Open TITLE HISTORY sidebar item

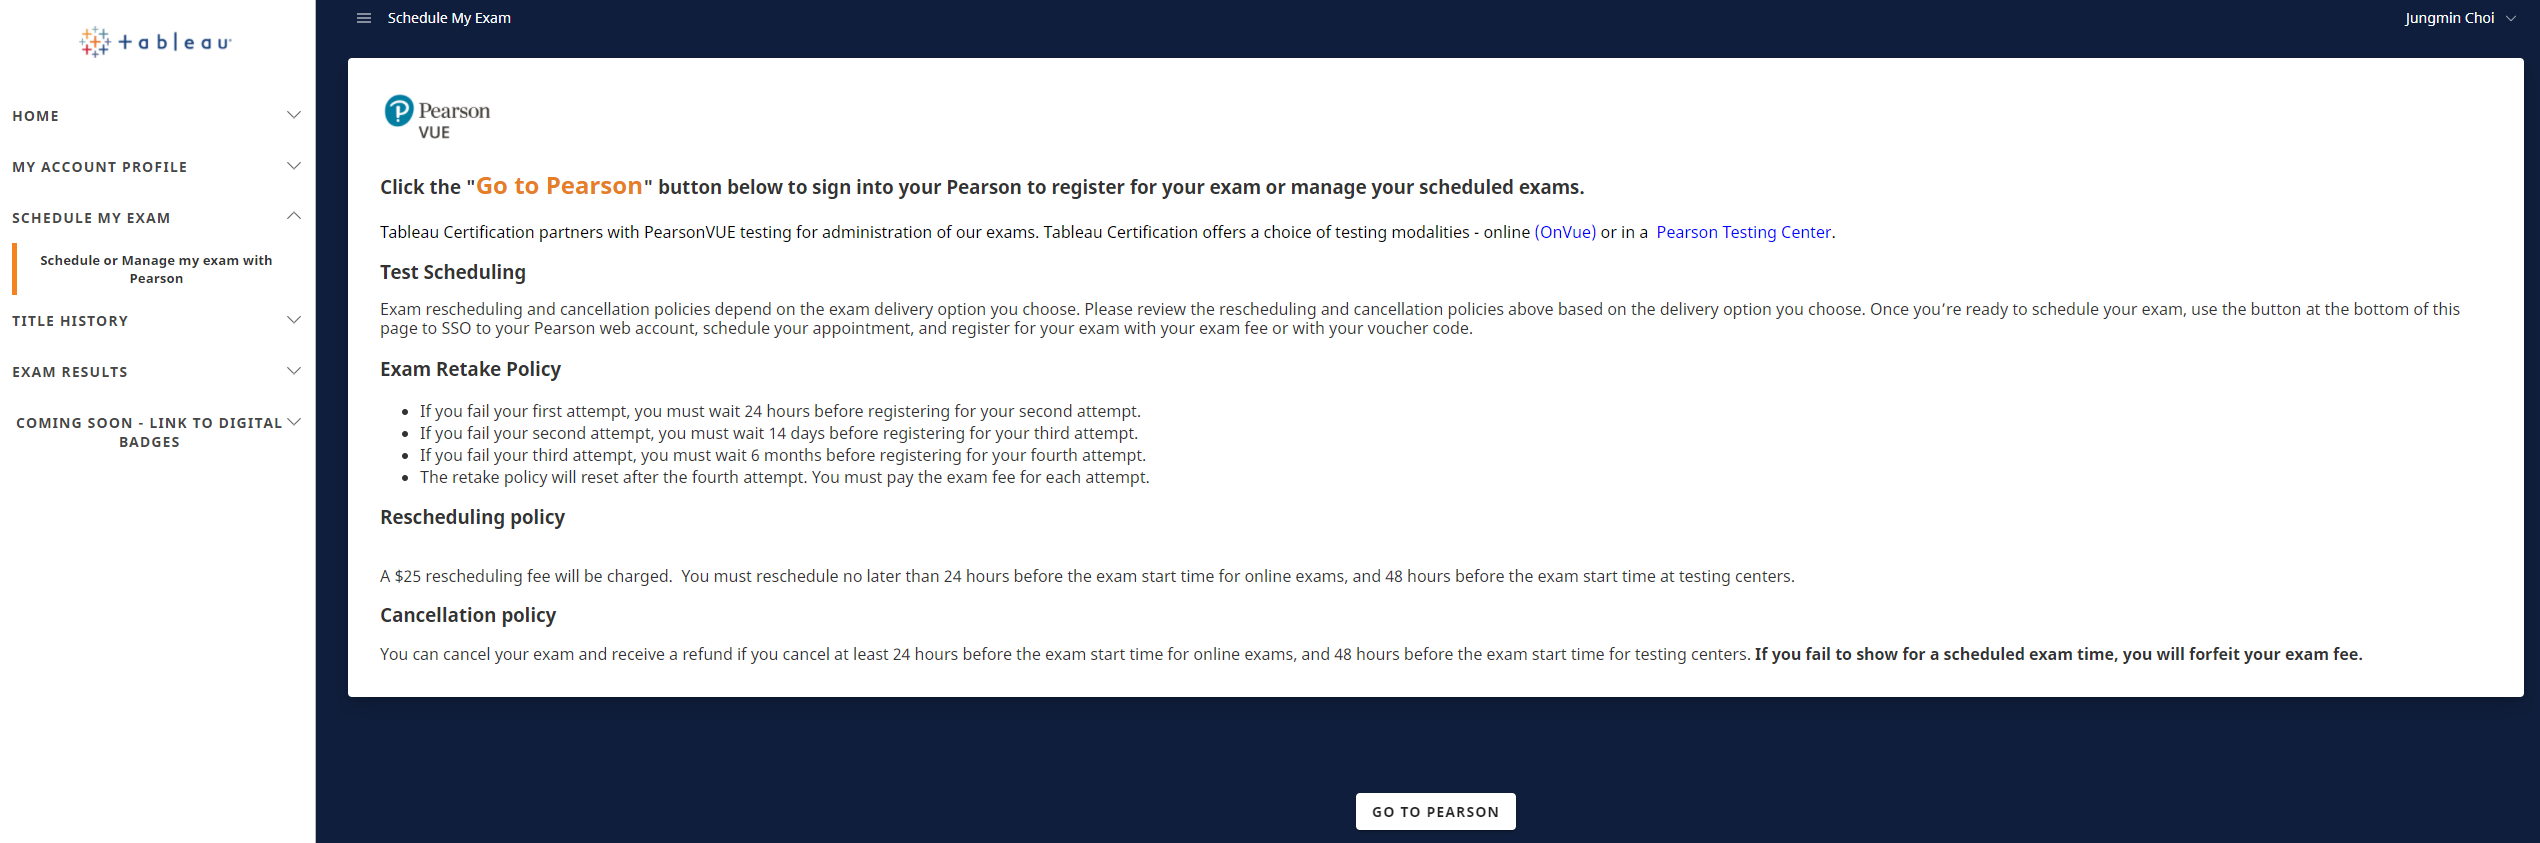[70, 321]
